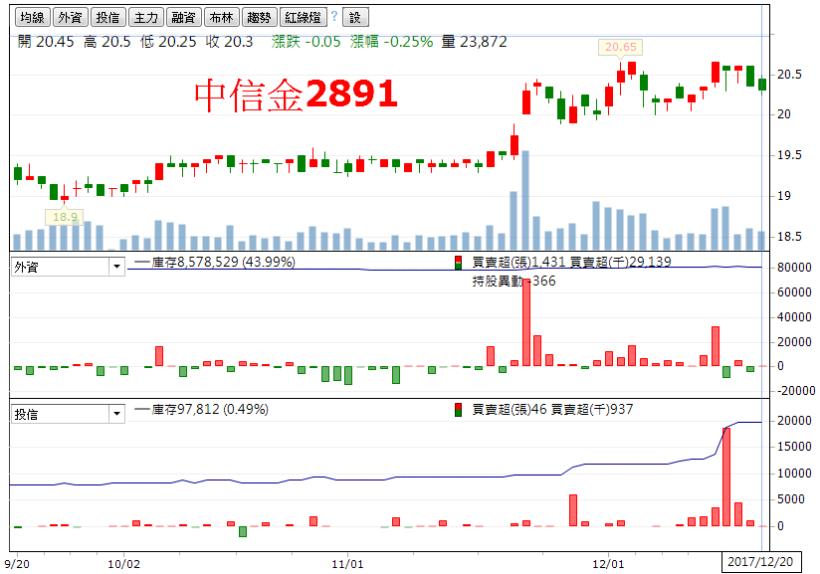Image resolution: width=820 pixels, height=574 pixels.
Task: Click the 買賣超(千)937 text
Action: click(x=591, y=409)
